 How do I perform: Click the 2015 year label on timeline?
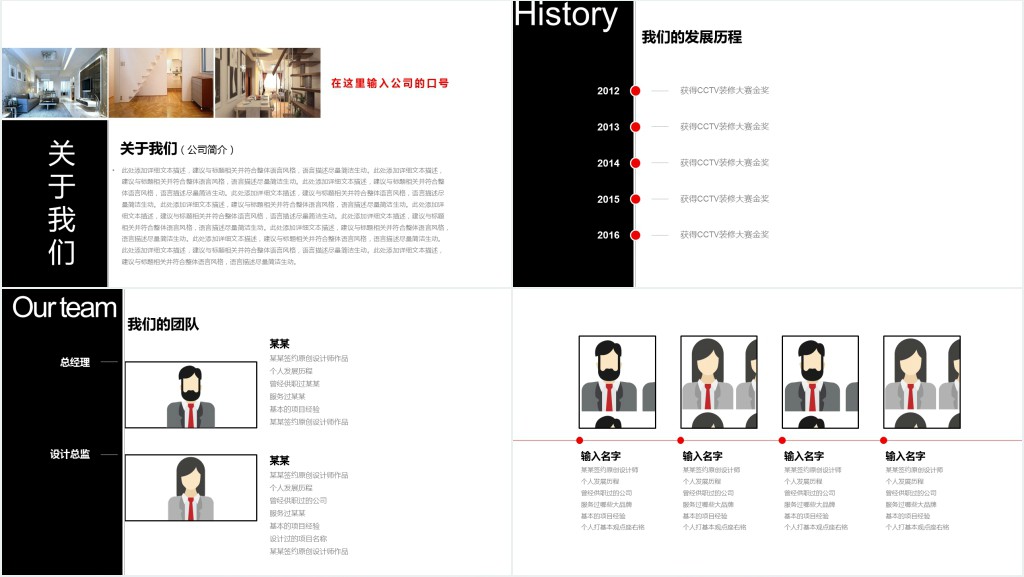(x=608, y=199)
